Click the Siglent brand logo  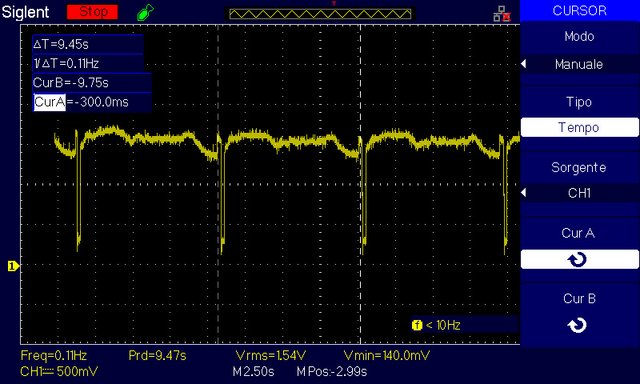pyautogui.click(x=25, y=12)
